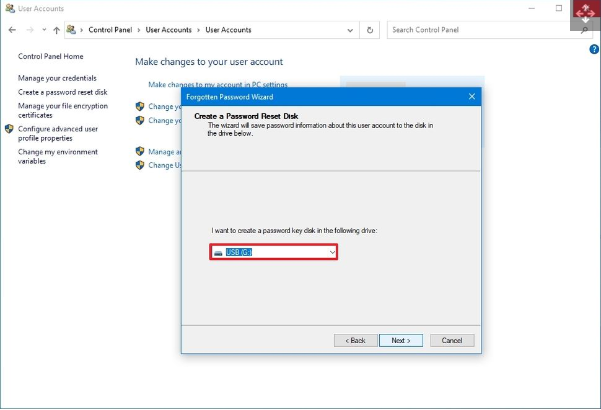The height and width of the screenshot is (410, 601).
Task: Close the Forgotten Password Wizard dialog
Action: [471, 96]
